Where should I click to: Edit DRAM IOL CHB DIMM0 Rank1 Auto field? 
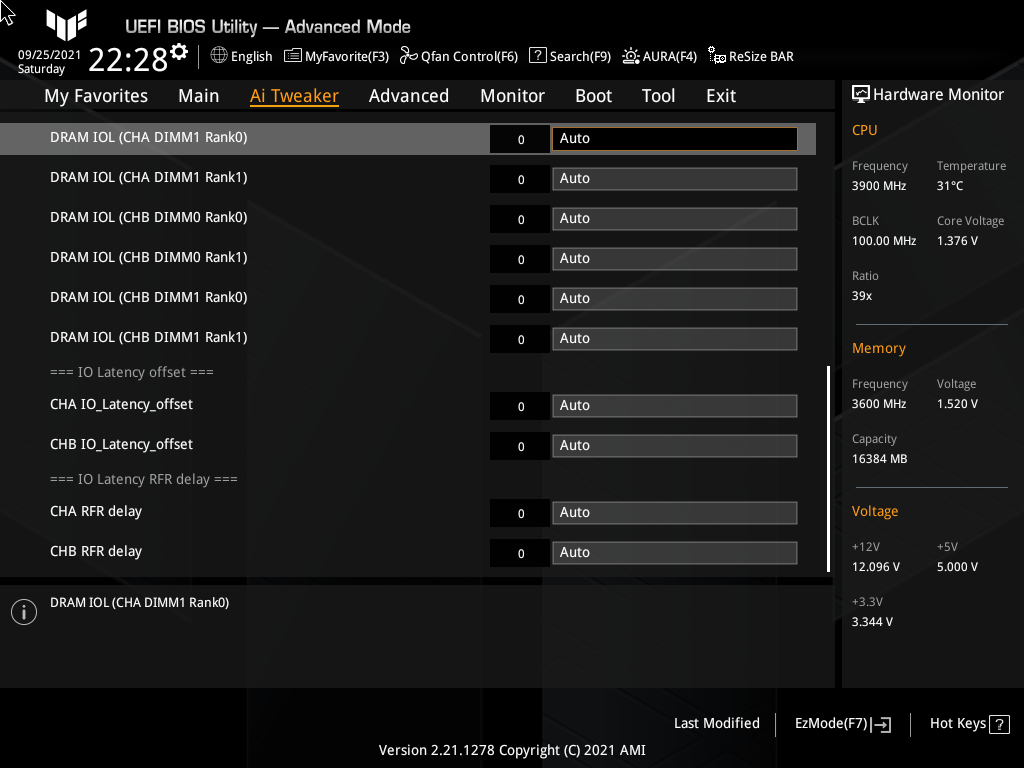[675, 259]
